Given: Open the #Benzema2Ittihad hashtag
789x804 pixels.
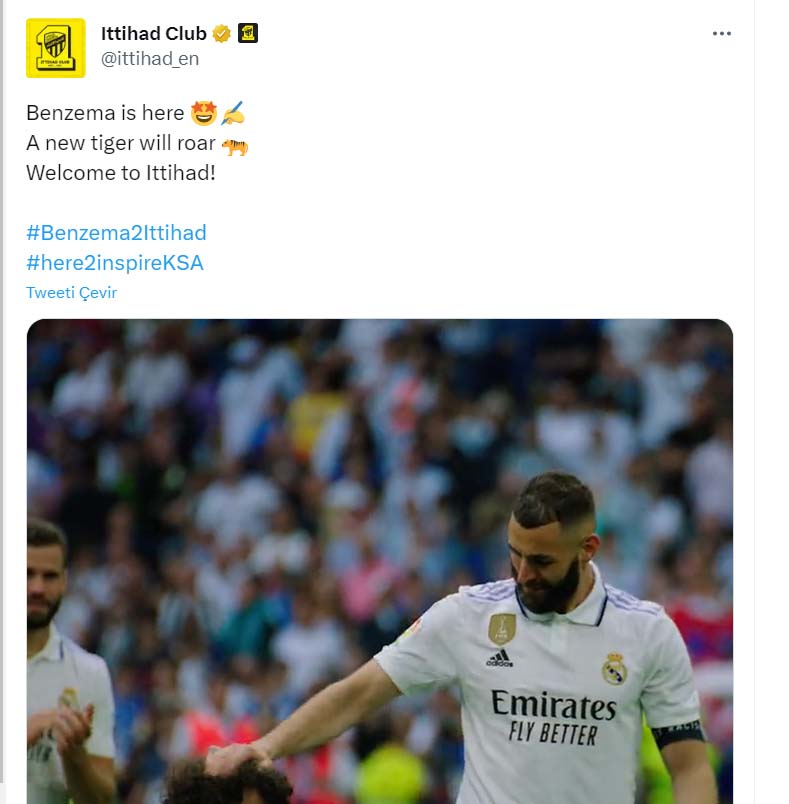Looking at the screenshot, I should click(116, 233).
